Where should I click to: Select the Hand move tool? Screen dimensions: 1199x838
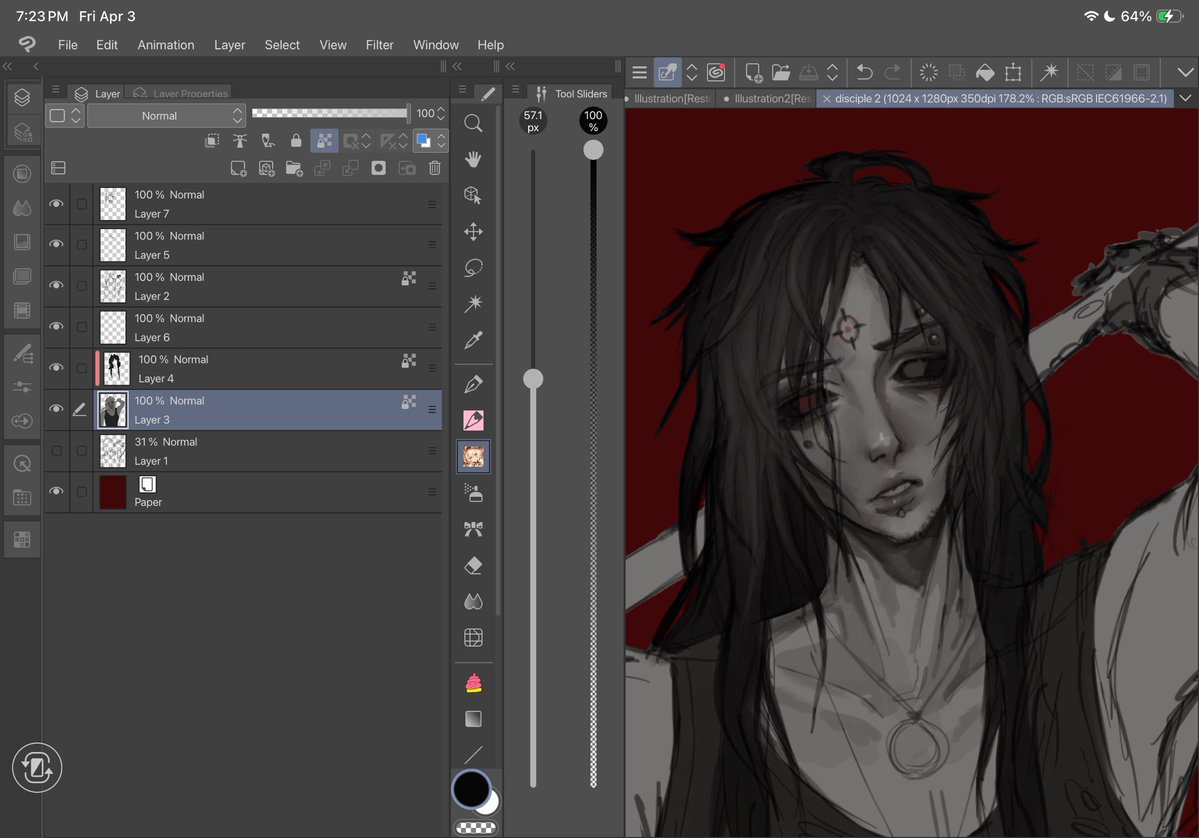click(x=474, y=160)
